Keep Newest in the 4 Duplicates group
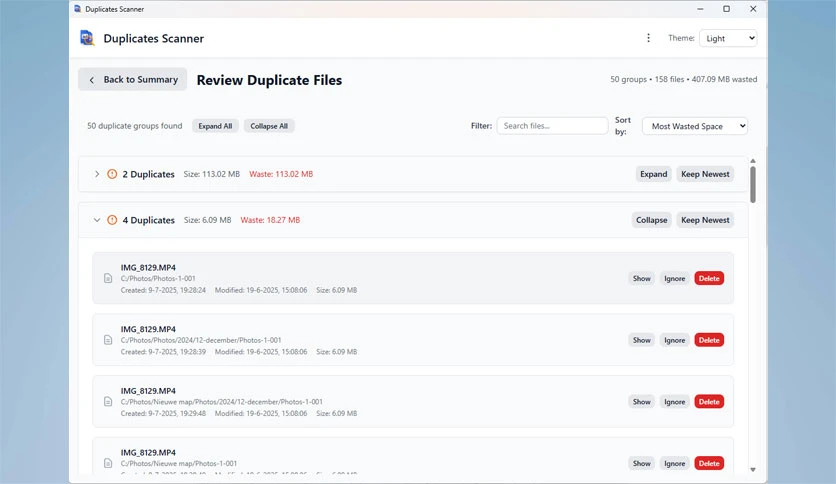This screenshot has height=484, width=836. point(705,220)
